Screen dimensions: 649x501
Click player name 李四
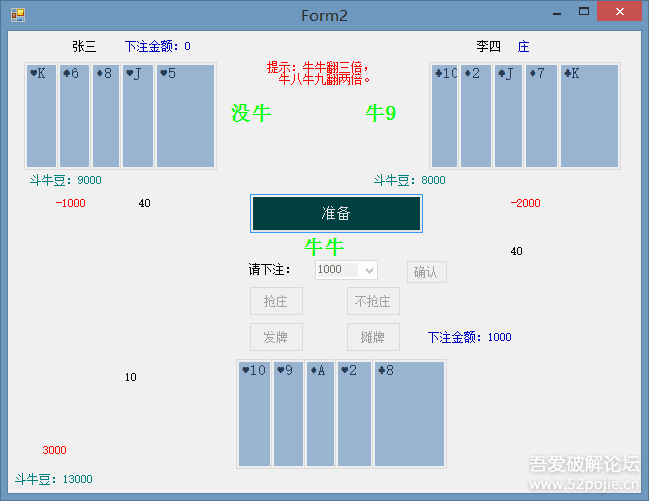coord(488,46)
